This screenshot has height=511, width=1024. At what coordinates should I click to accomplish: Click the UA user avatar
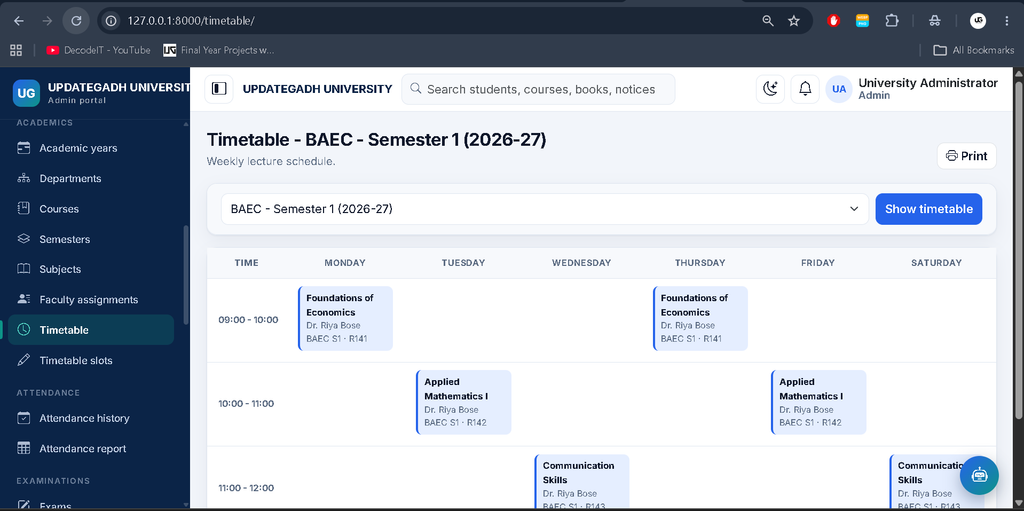click(839, 89)
